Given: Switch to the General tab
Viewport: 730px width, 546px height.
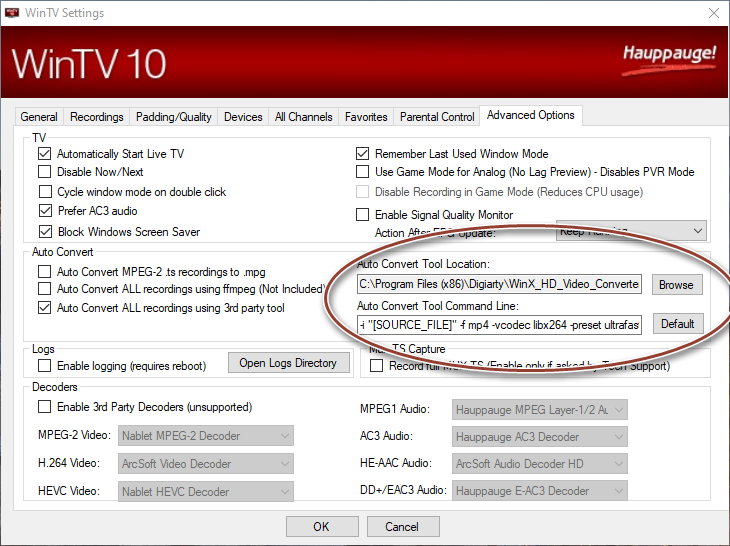Looking at the screenshot, I should click(x=39, y=117).
